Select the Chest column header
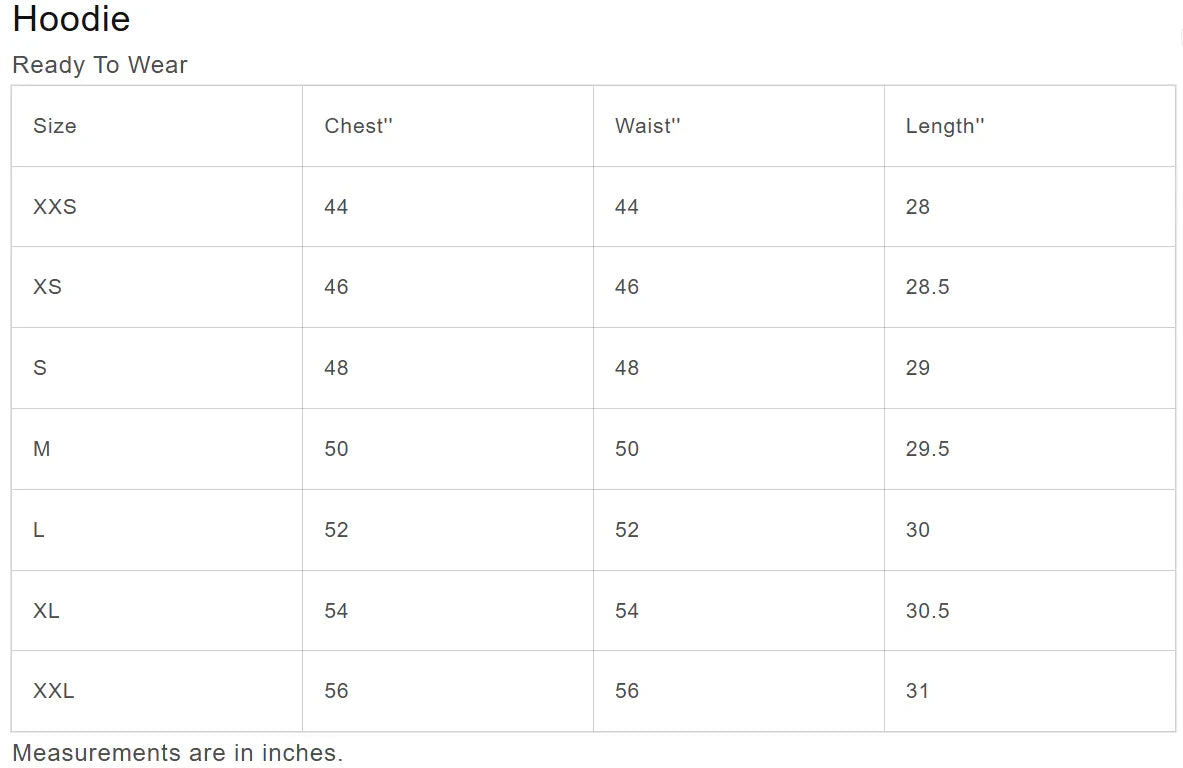The height and width of the screenshot is (768, 1183). (358, 126)
